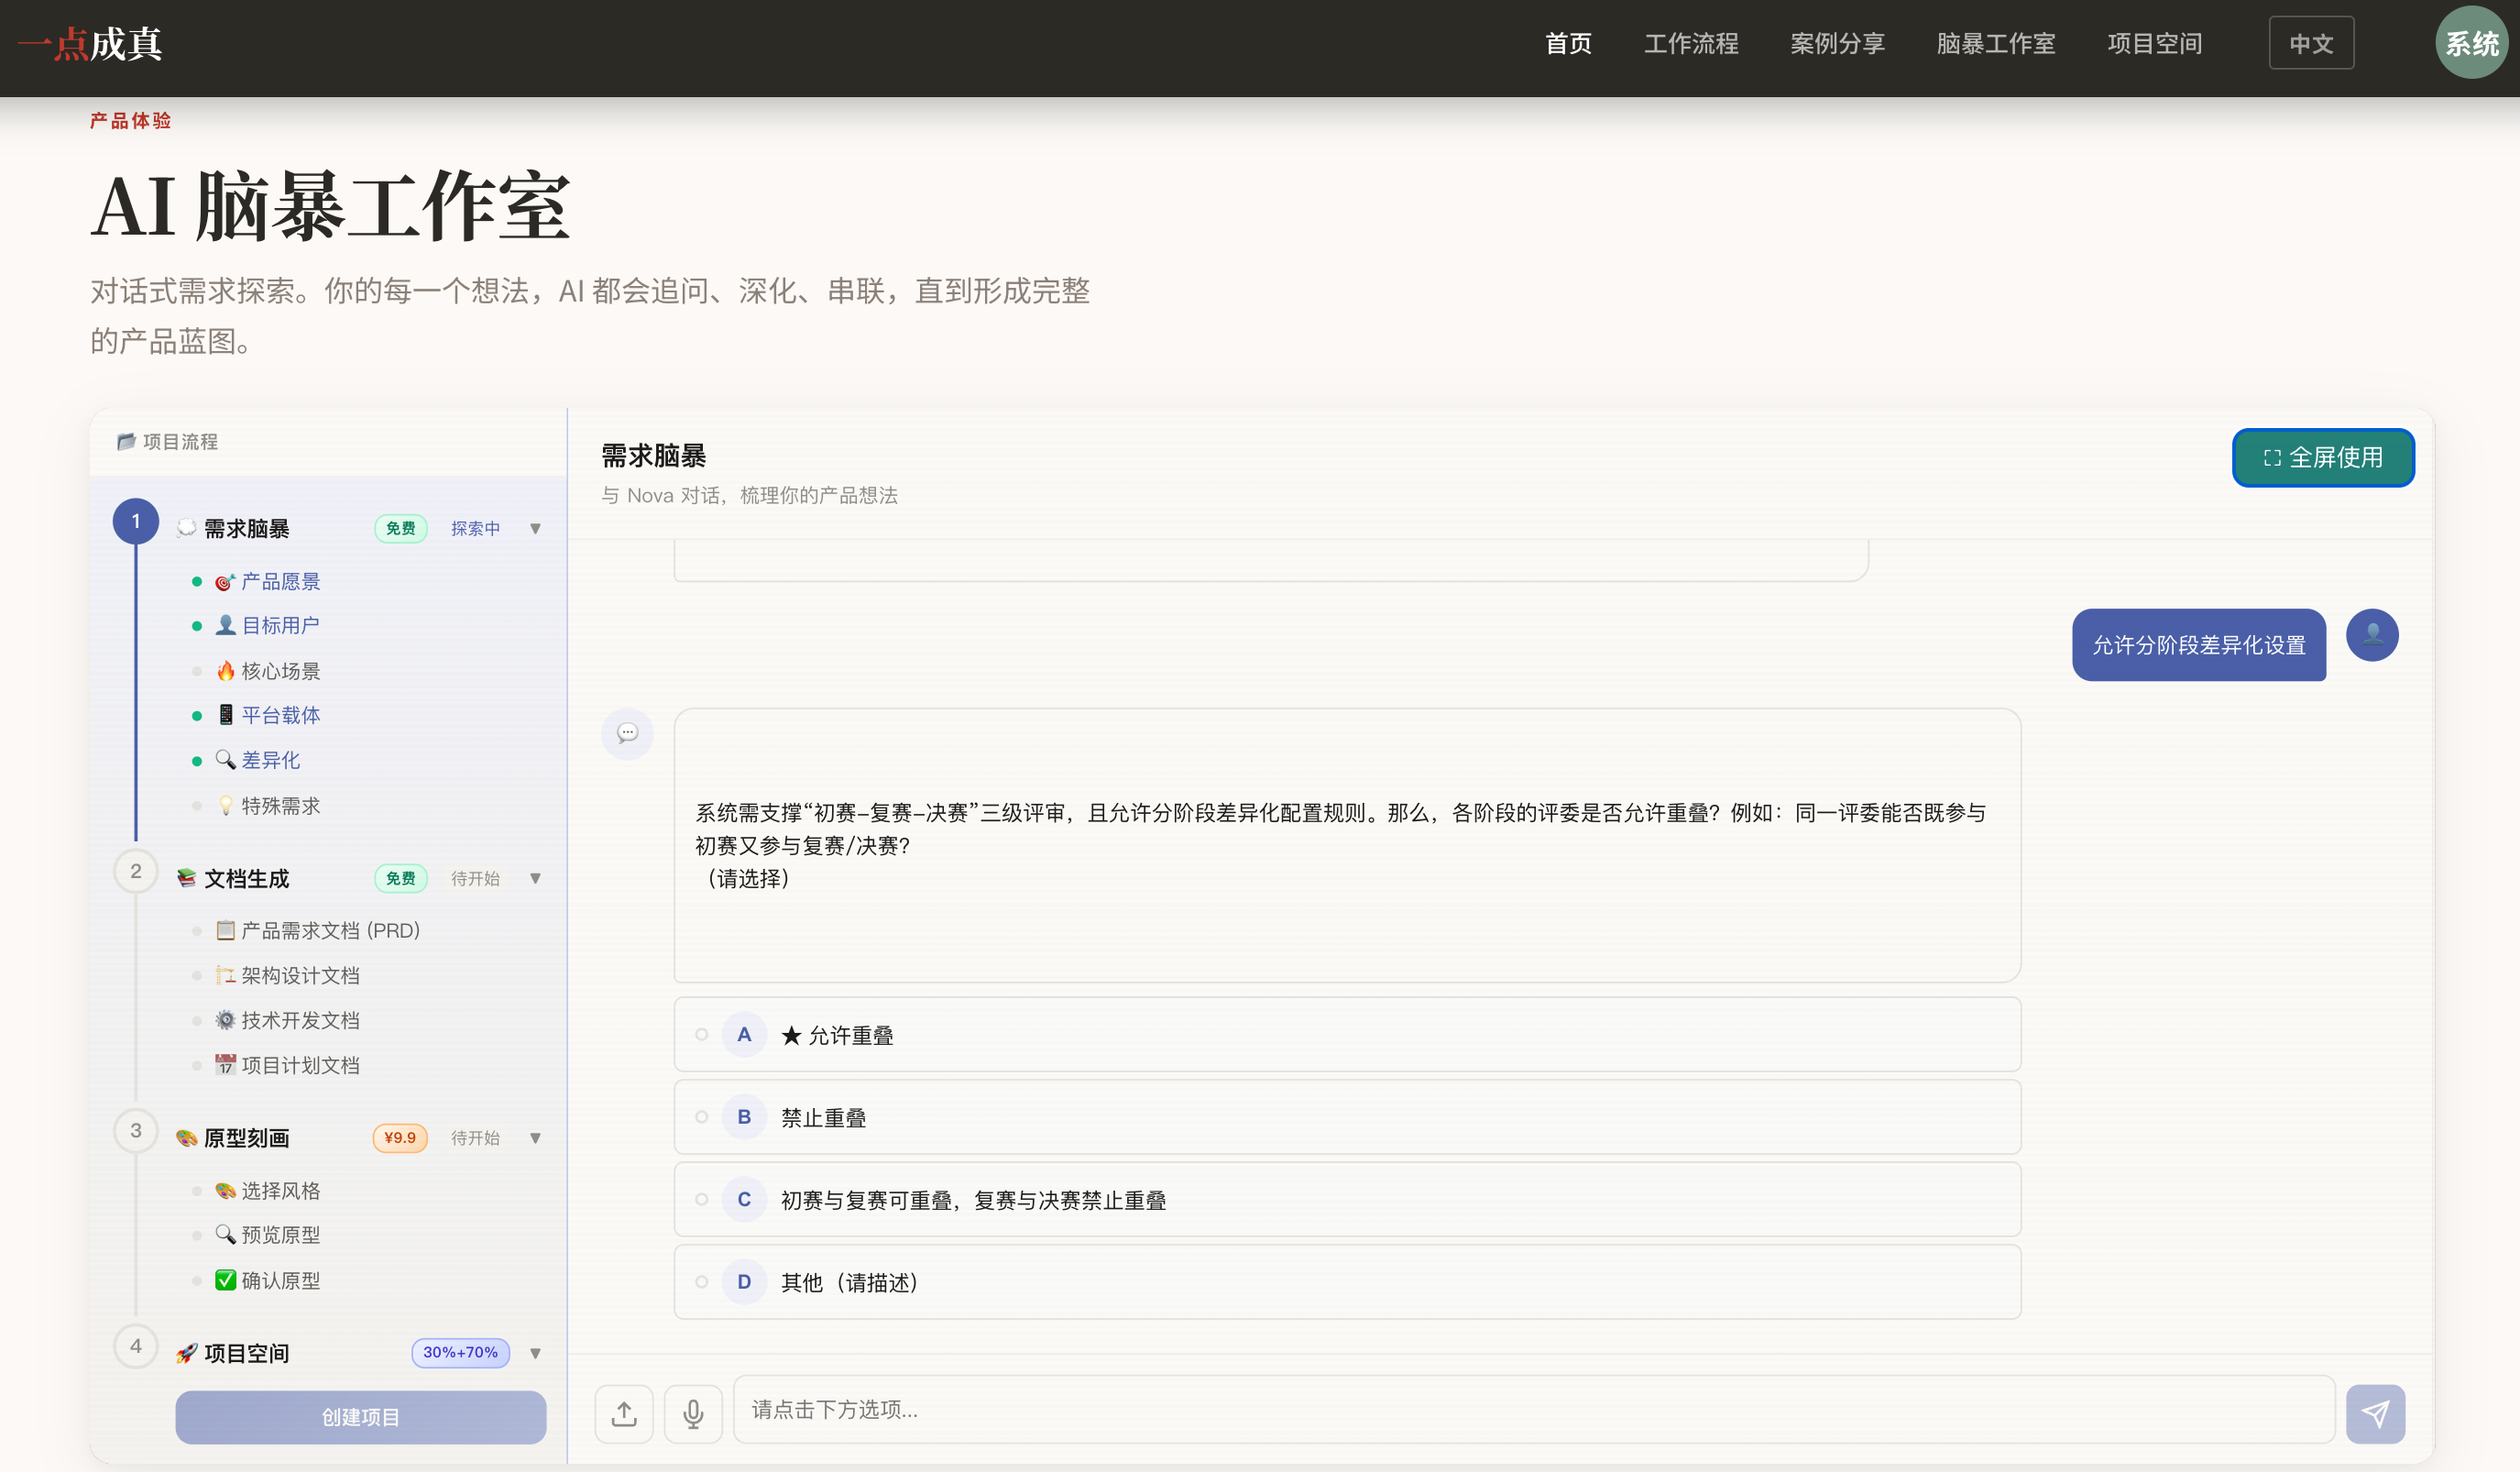Click the person icon beside 目标用户
Viewport: 2520px width, 1472px height.
click(225, 625)
